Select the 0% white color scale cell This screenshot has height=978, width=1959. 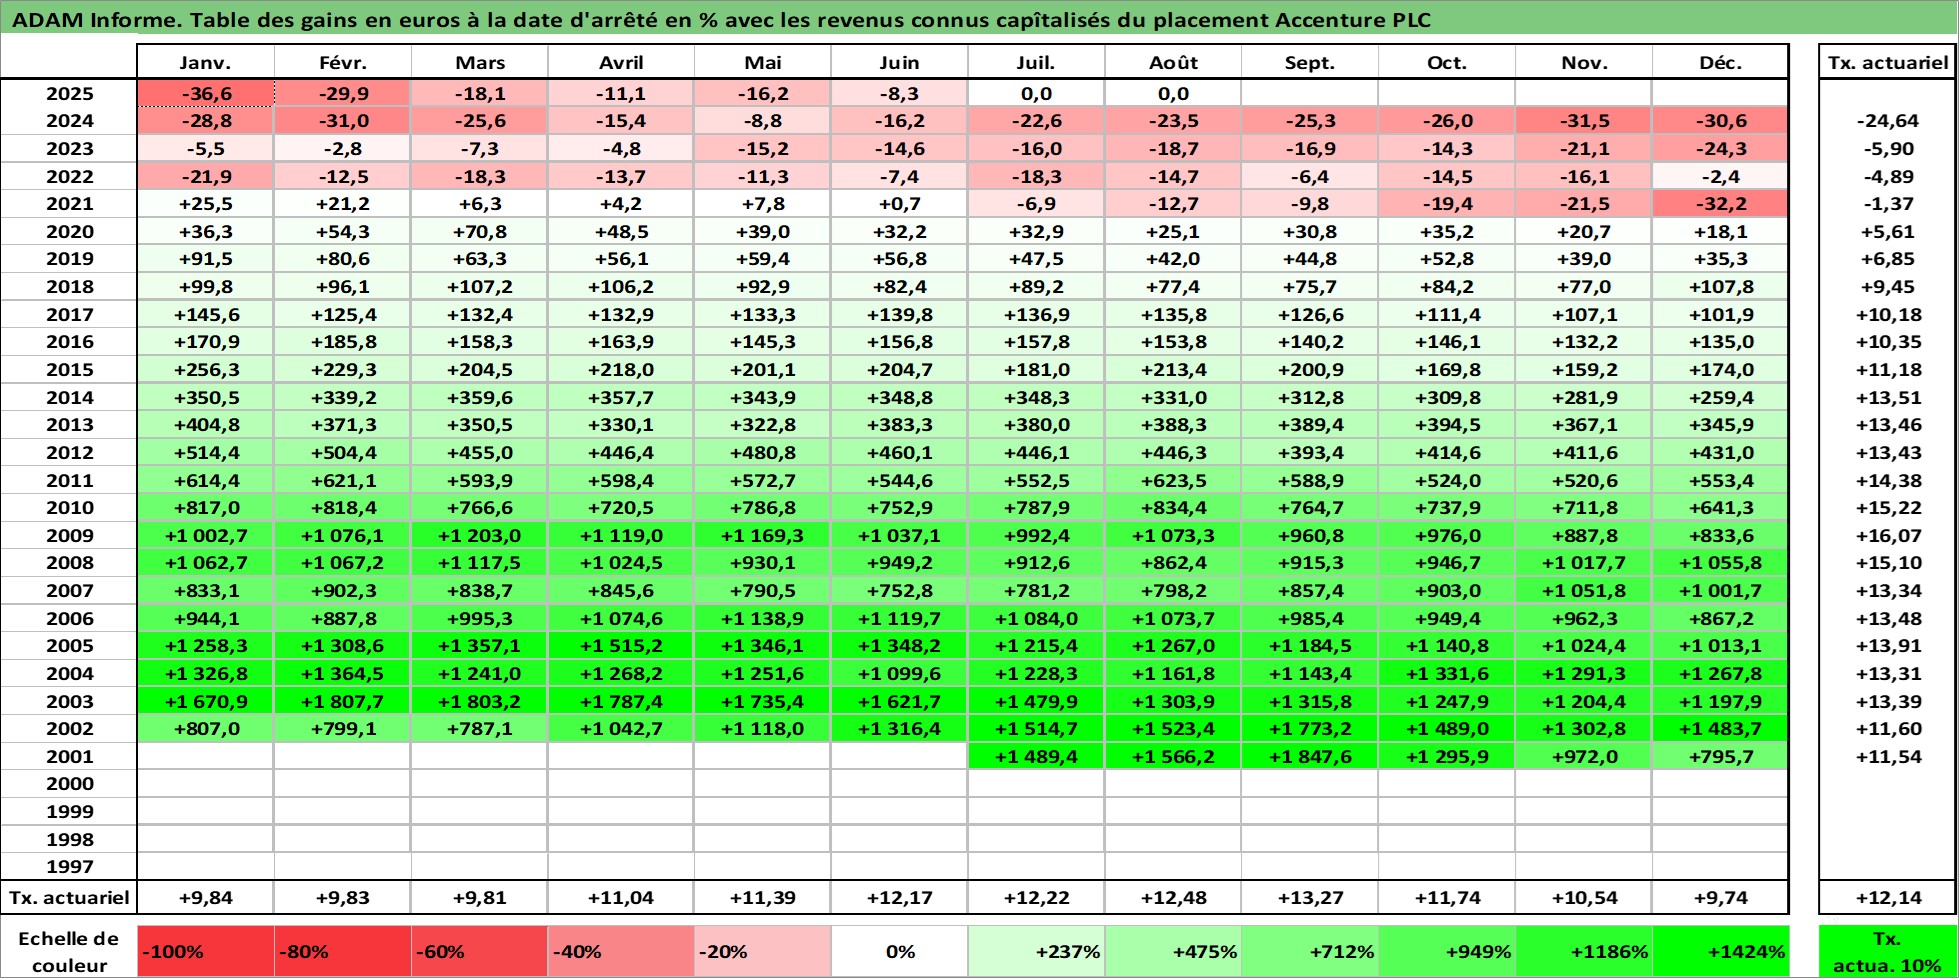point(899,951)
